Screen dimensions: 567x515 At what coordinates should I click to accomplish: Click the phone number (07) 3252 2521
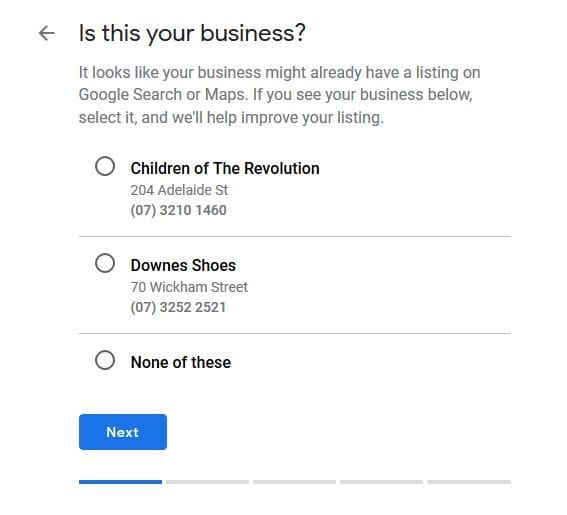click(x=178, y=307)
